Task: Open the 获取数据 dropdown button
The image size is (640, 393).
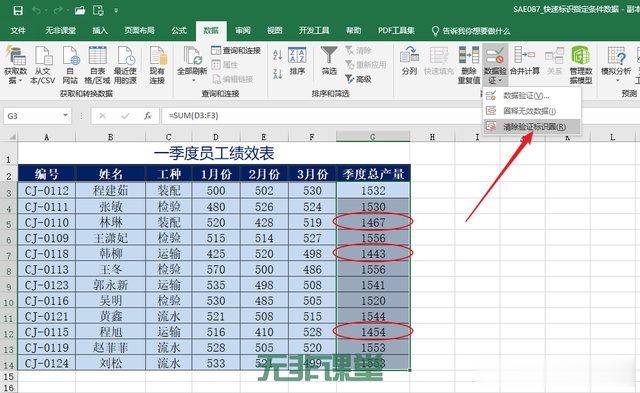Action: [x=16, y=65]
